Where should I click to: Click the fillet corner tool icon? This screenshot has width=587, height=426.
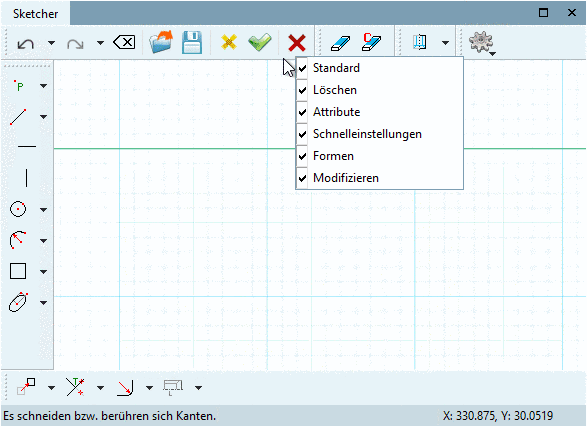pyautogui.click(x=125, y=388)
